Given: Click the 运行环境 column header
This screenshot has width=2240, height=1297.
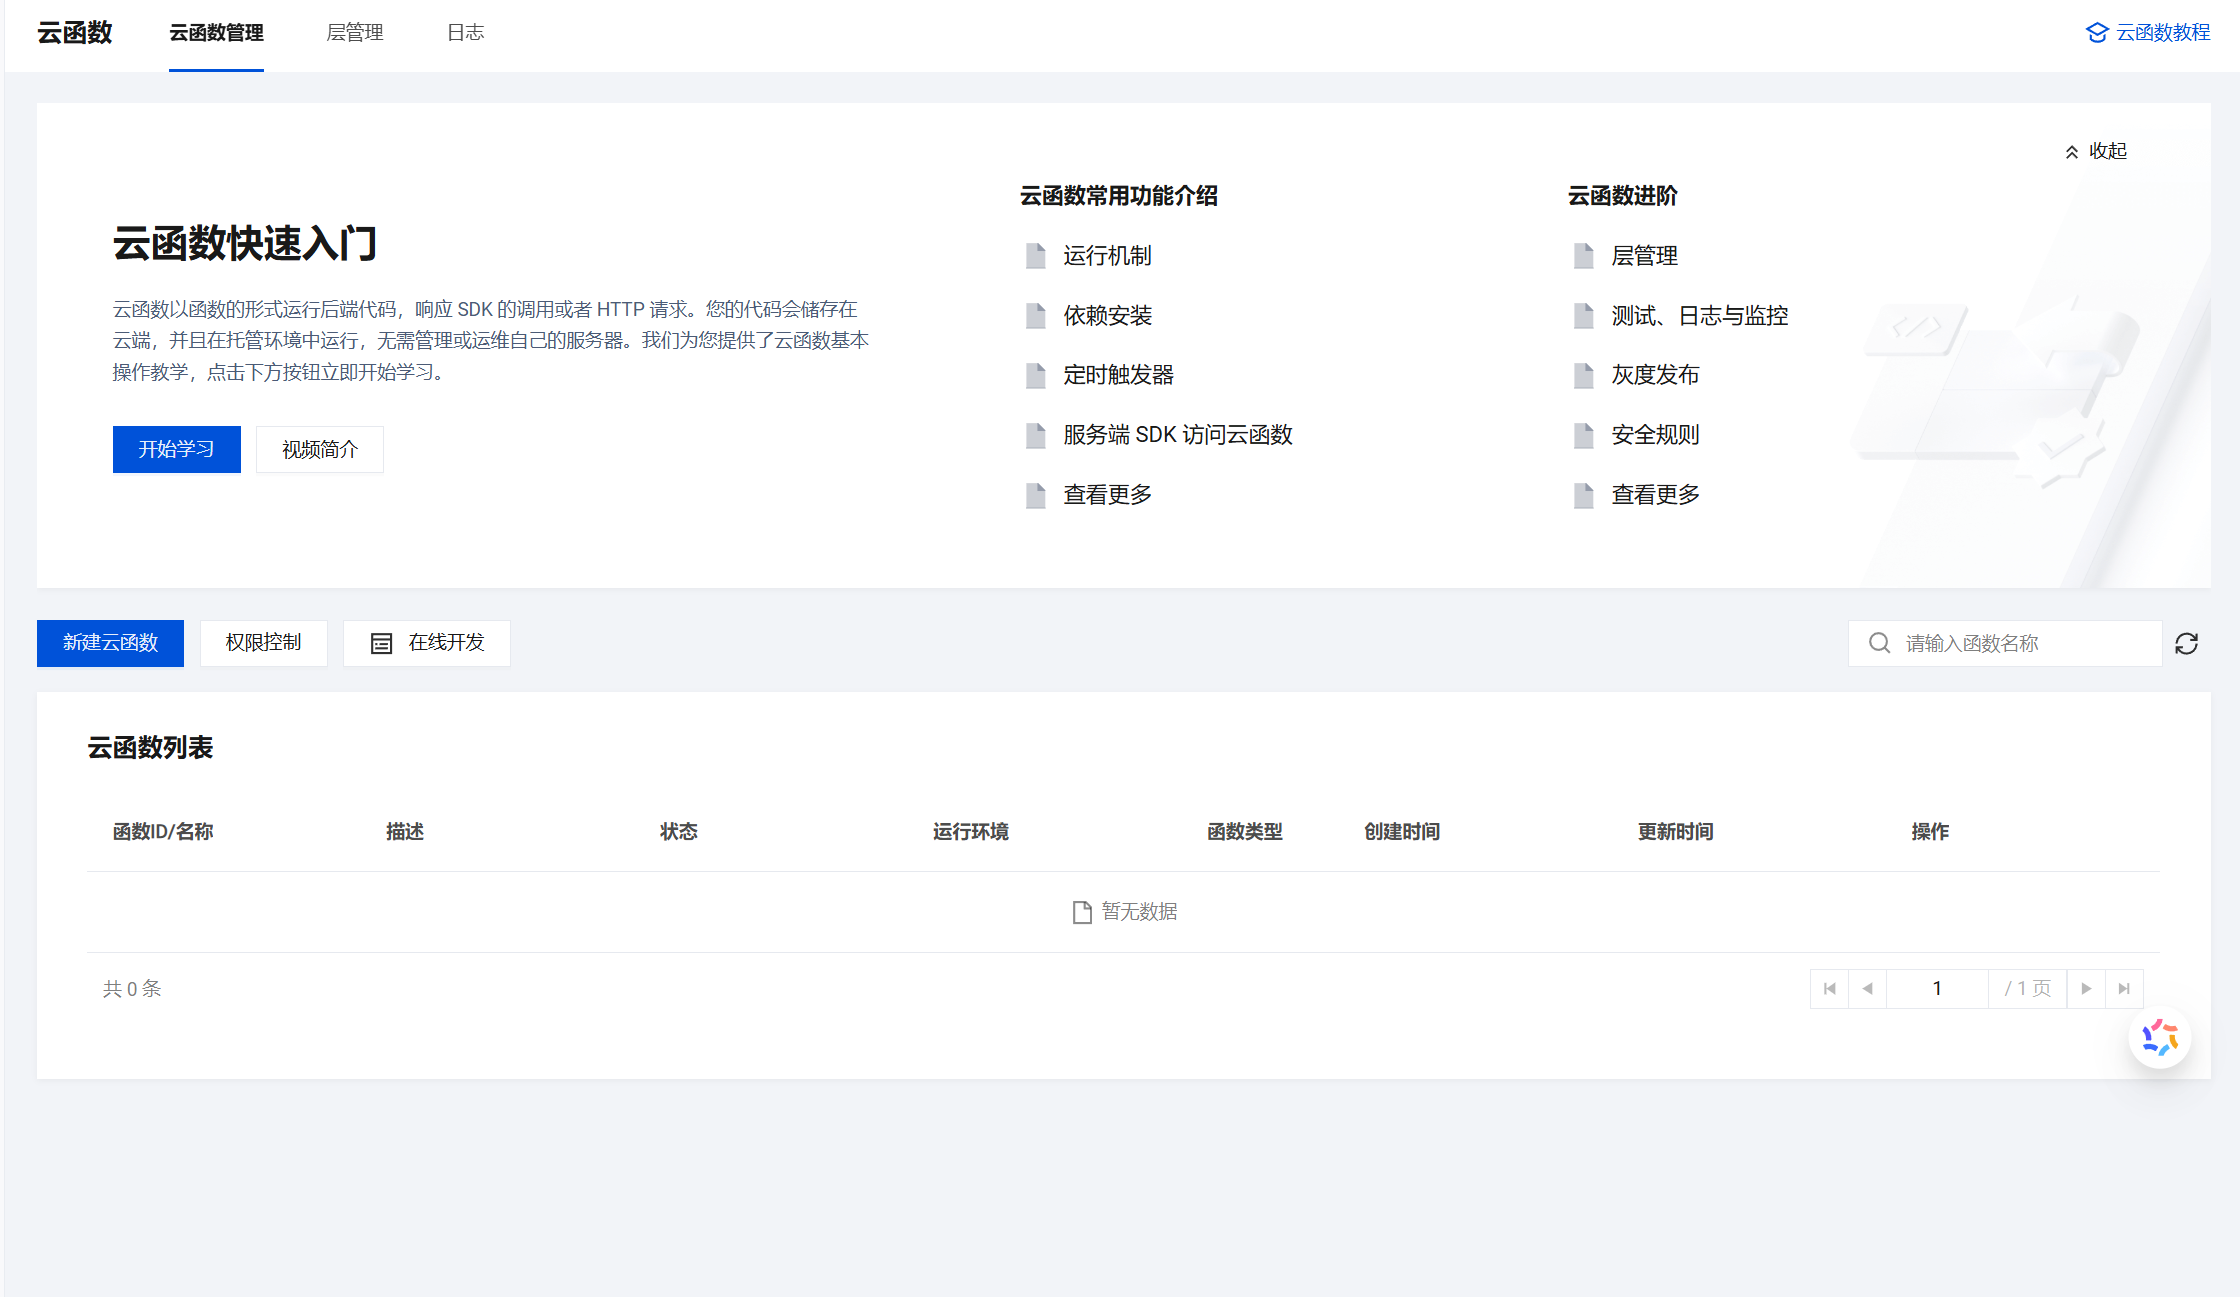Looking at the screenshot, I should point(971,832).
